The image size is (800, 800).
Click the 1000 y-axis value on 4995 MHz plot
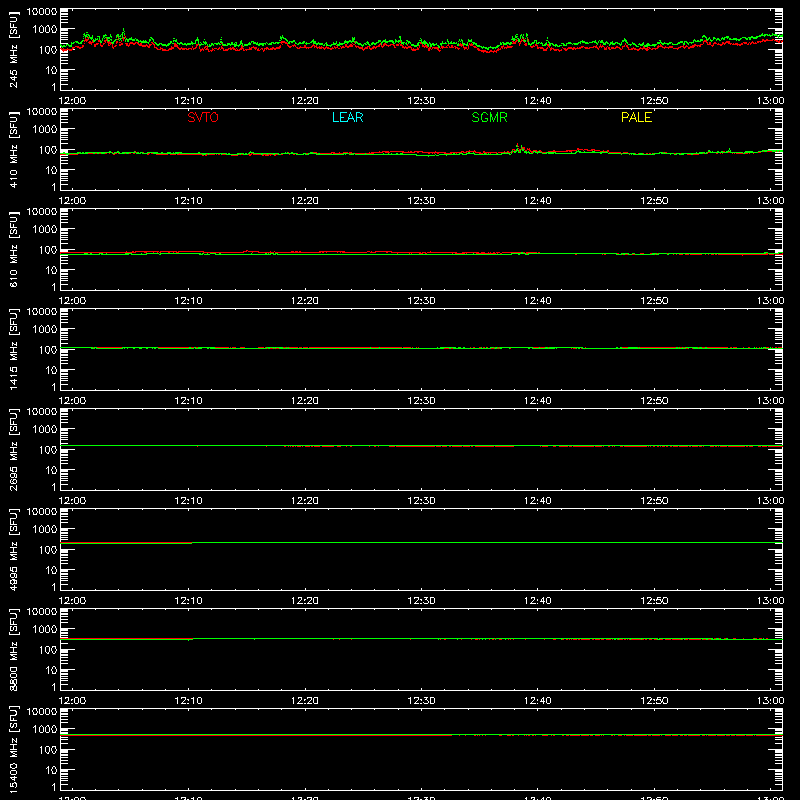[45, 530]
